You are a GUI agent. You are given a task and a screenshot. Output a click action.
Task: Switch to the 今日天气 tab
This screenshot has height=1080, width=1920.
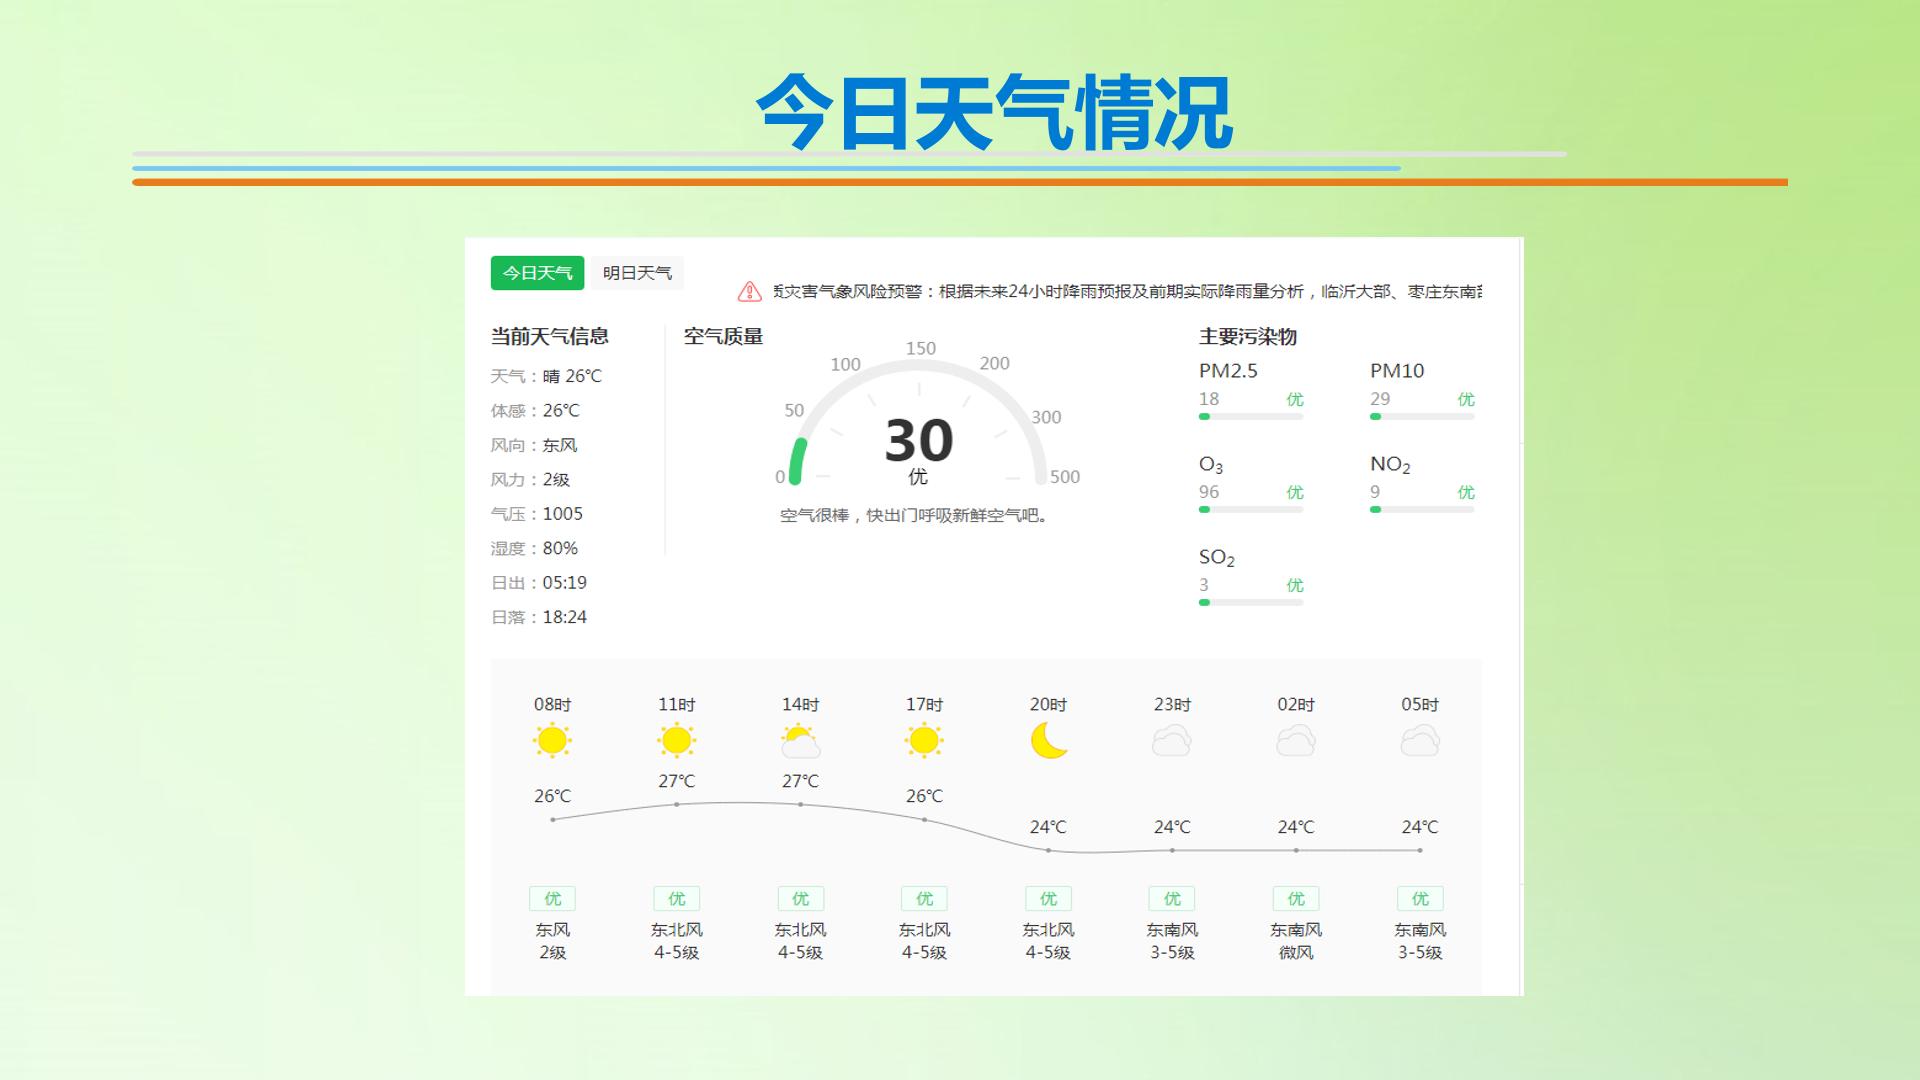coord(537,273)
